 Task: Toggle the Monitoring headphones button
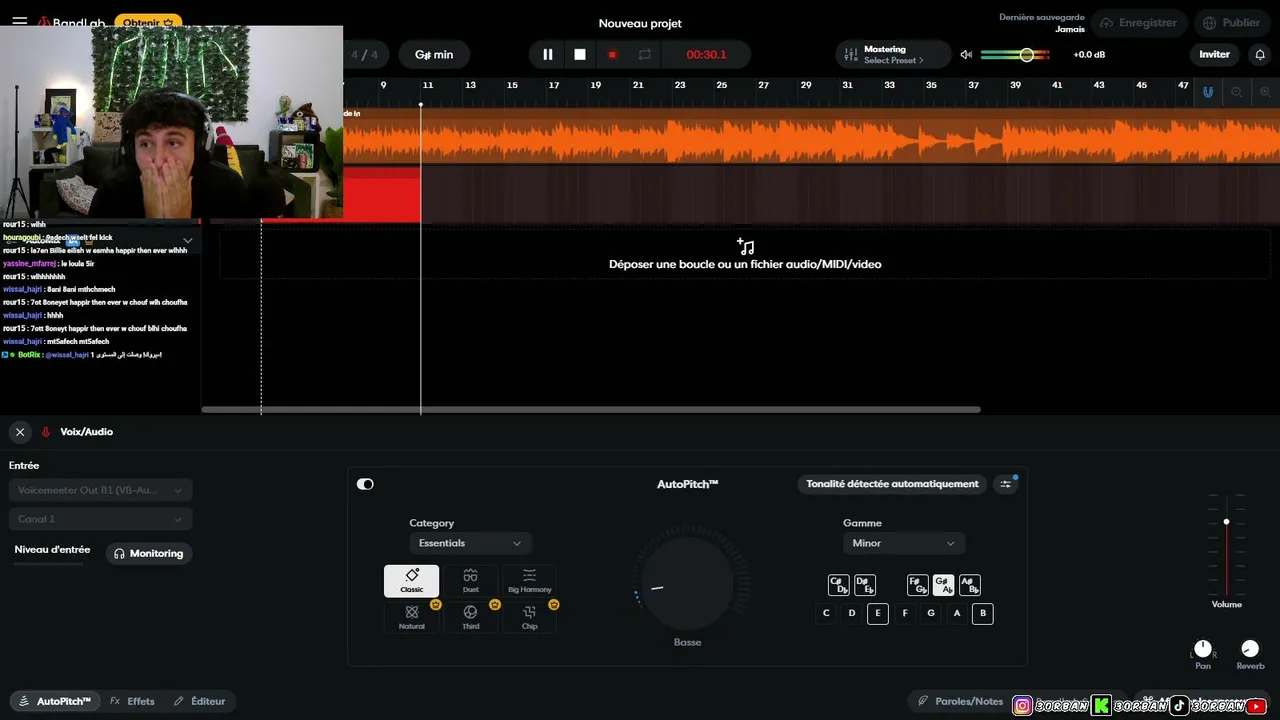(x=149, y=553)
